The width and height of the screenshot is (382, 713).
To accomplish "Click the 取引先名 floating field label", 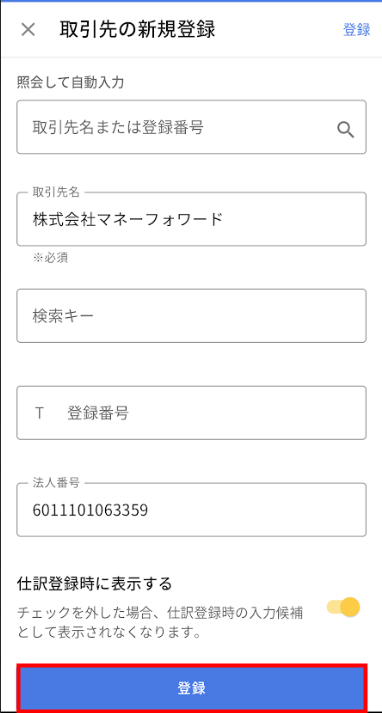I will click(x=56, y=192).
